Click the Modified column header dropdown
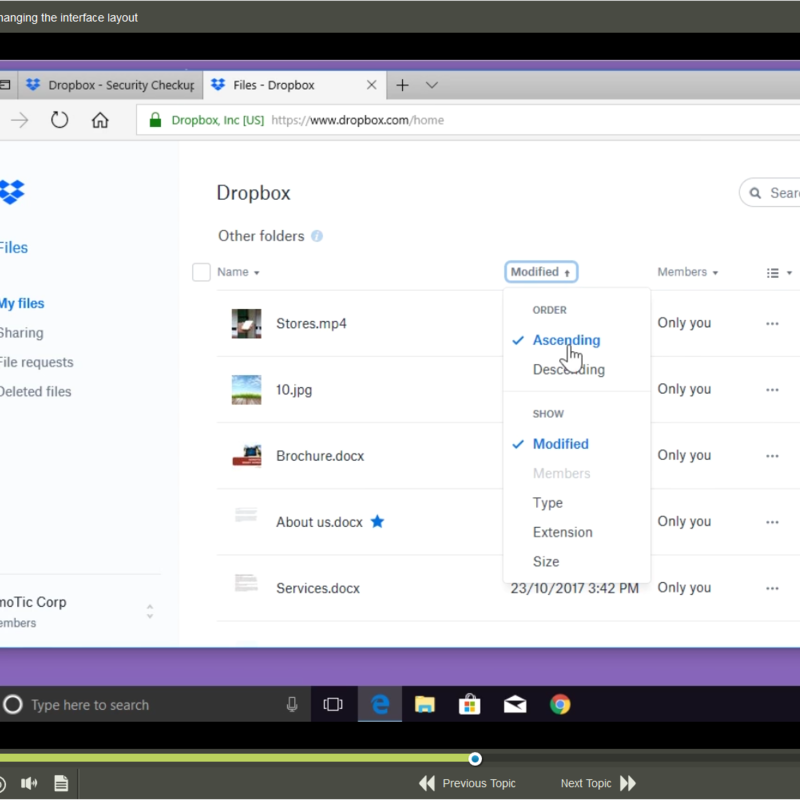 pyautogui.click(x=541, y=272)
